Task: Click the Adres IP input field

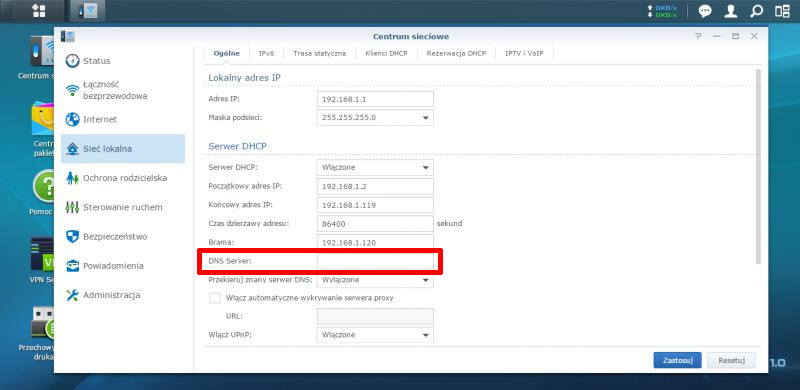Action: 375,99
